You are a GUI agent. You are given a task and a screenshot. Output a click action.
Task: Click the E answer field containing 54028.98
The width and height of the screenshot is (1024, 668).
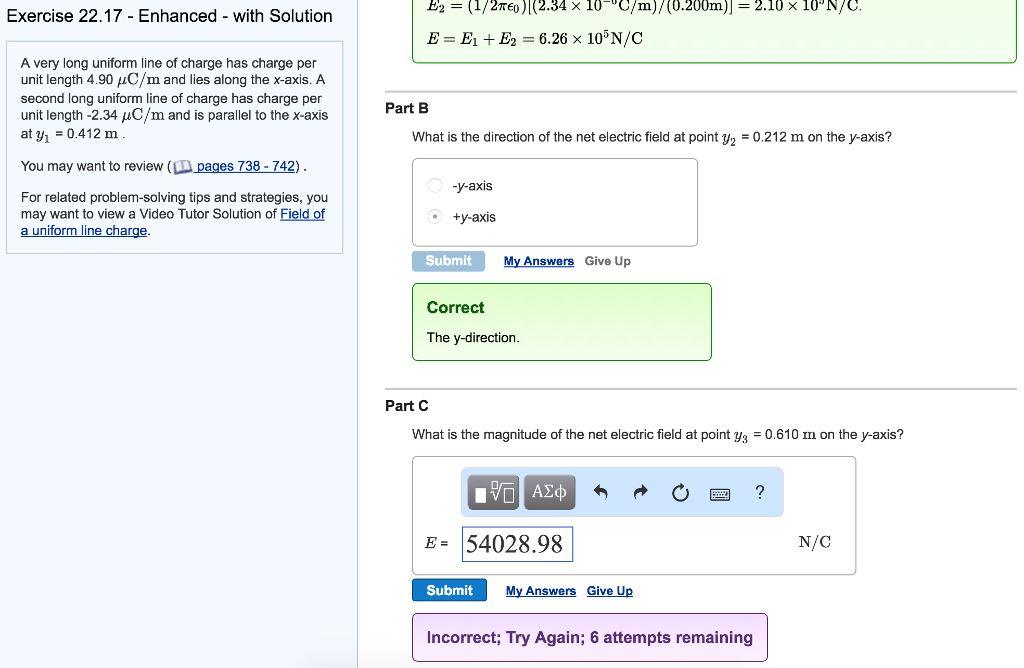[517, 544]
